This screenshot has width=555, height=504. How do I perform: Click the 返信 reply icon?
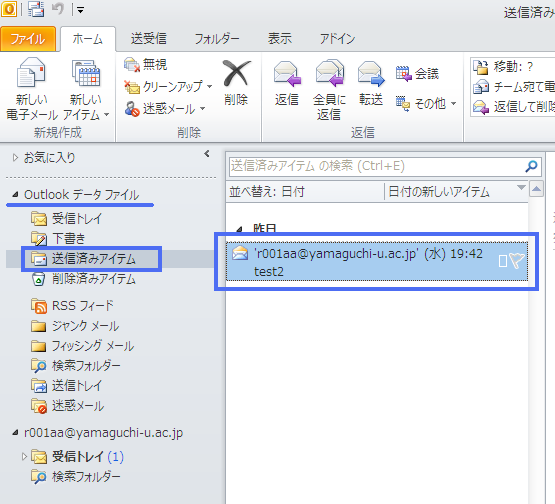(287, 84)
